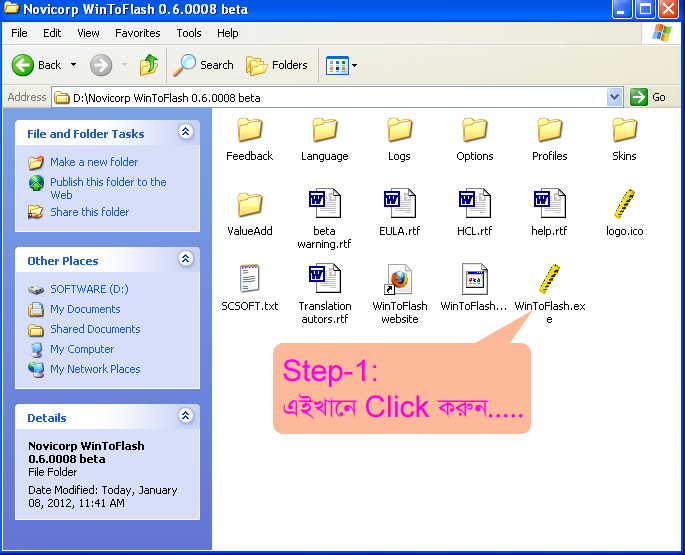The image size is (685, 555).
Task: Select the beta warning.rtf file
Action: pos(324,219)
